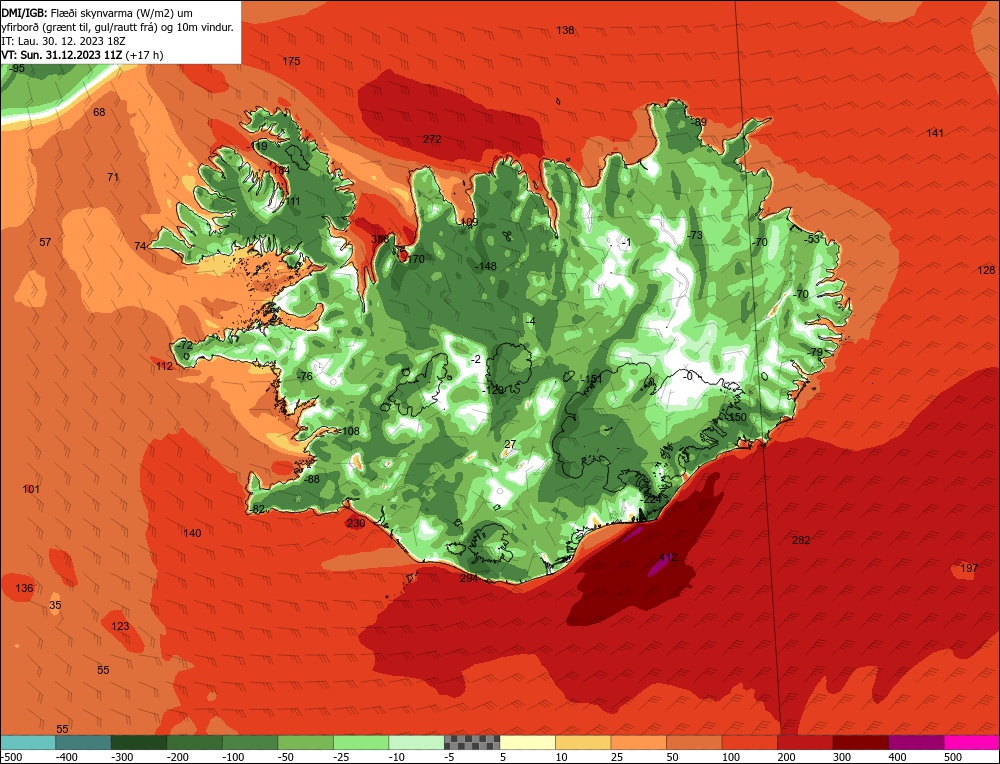This screenshot has height=764, width=1000.
Task: Click the value 101 at the left edge
Action: click(31, 489)
